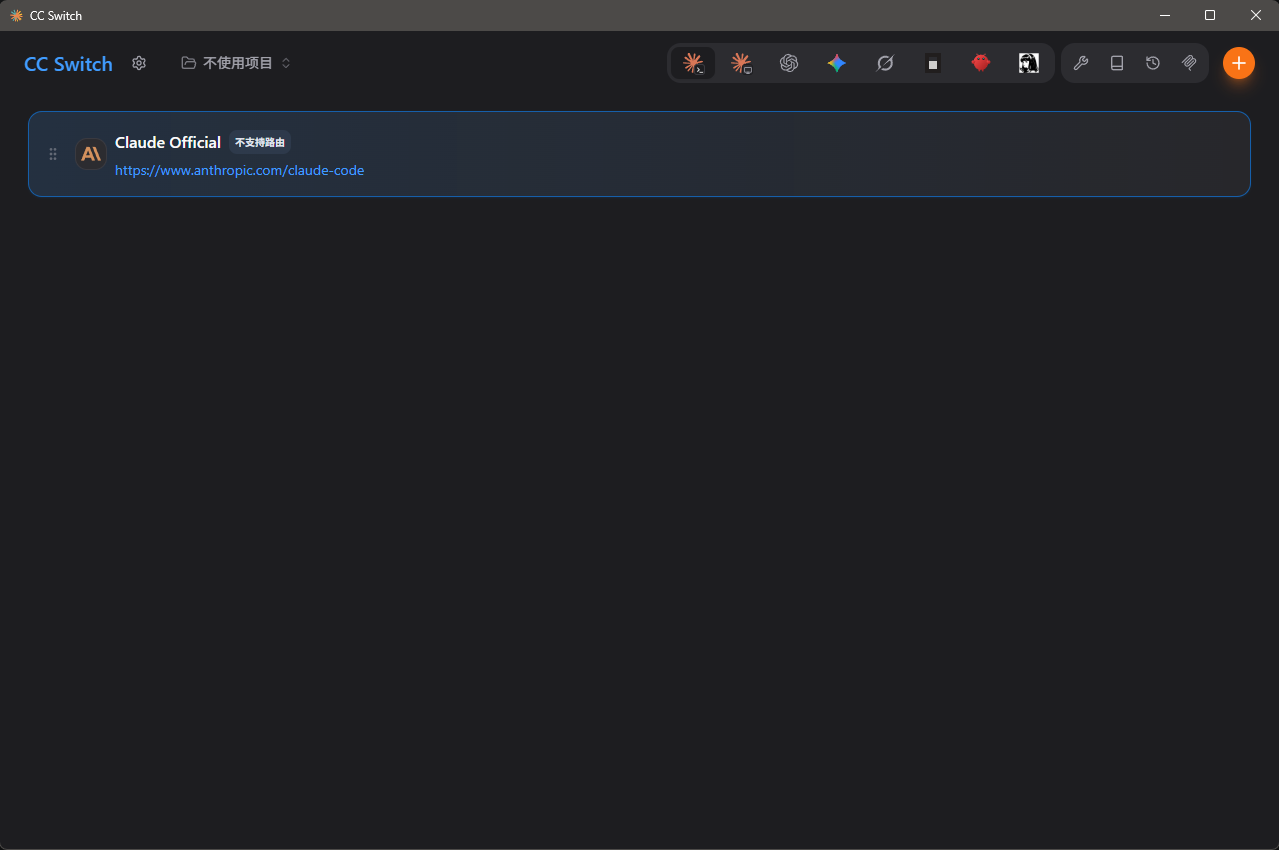The image size is (1279, 850).
Task: Open the paperclip-like MCP icon
Action: click(x=1189, y=63)
